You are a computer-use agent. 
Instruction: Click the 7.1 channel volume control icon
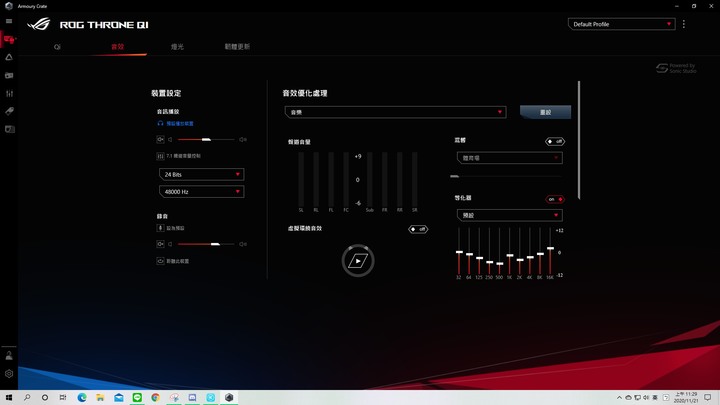click(x=160, y=156)
